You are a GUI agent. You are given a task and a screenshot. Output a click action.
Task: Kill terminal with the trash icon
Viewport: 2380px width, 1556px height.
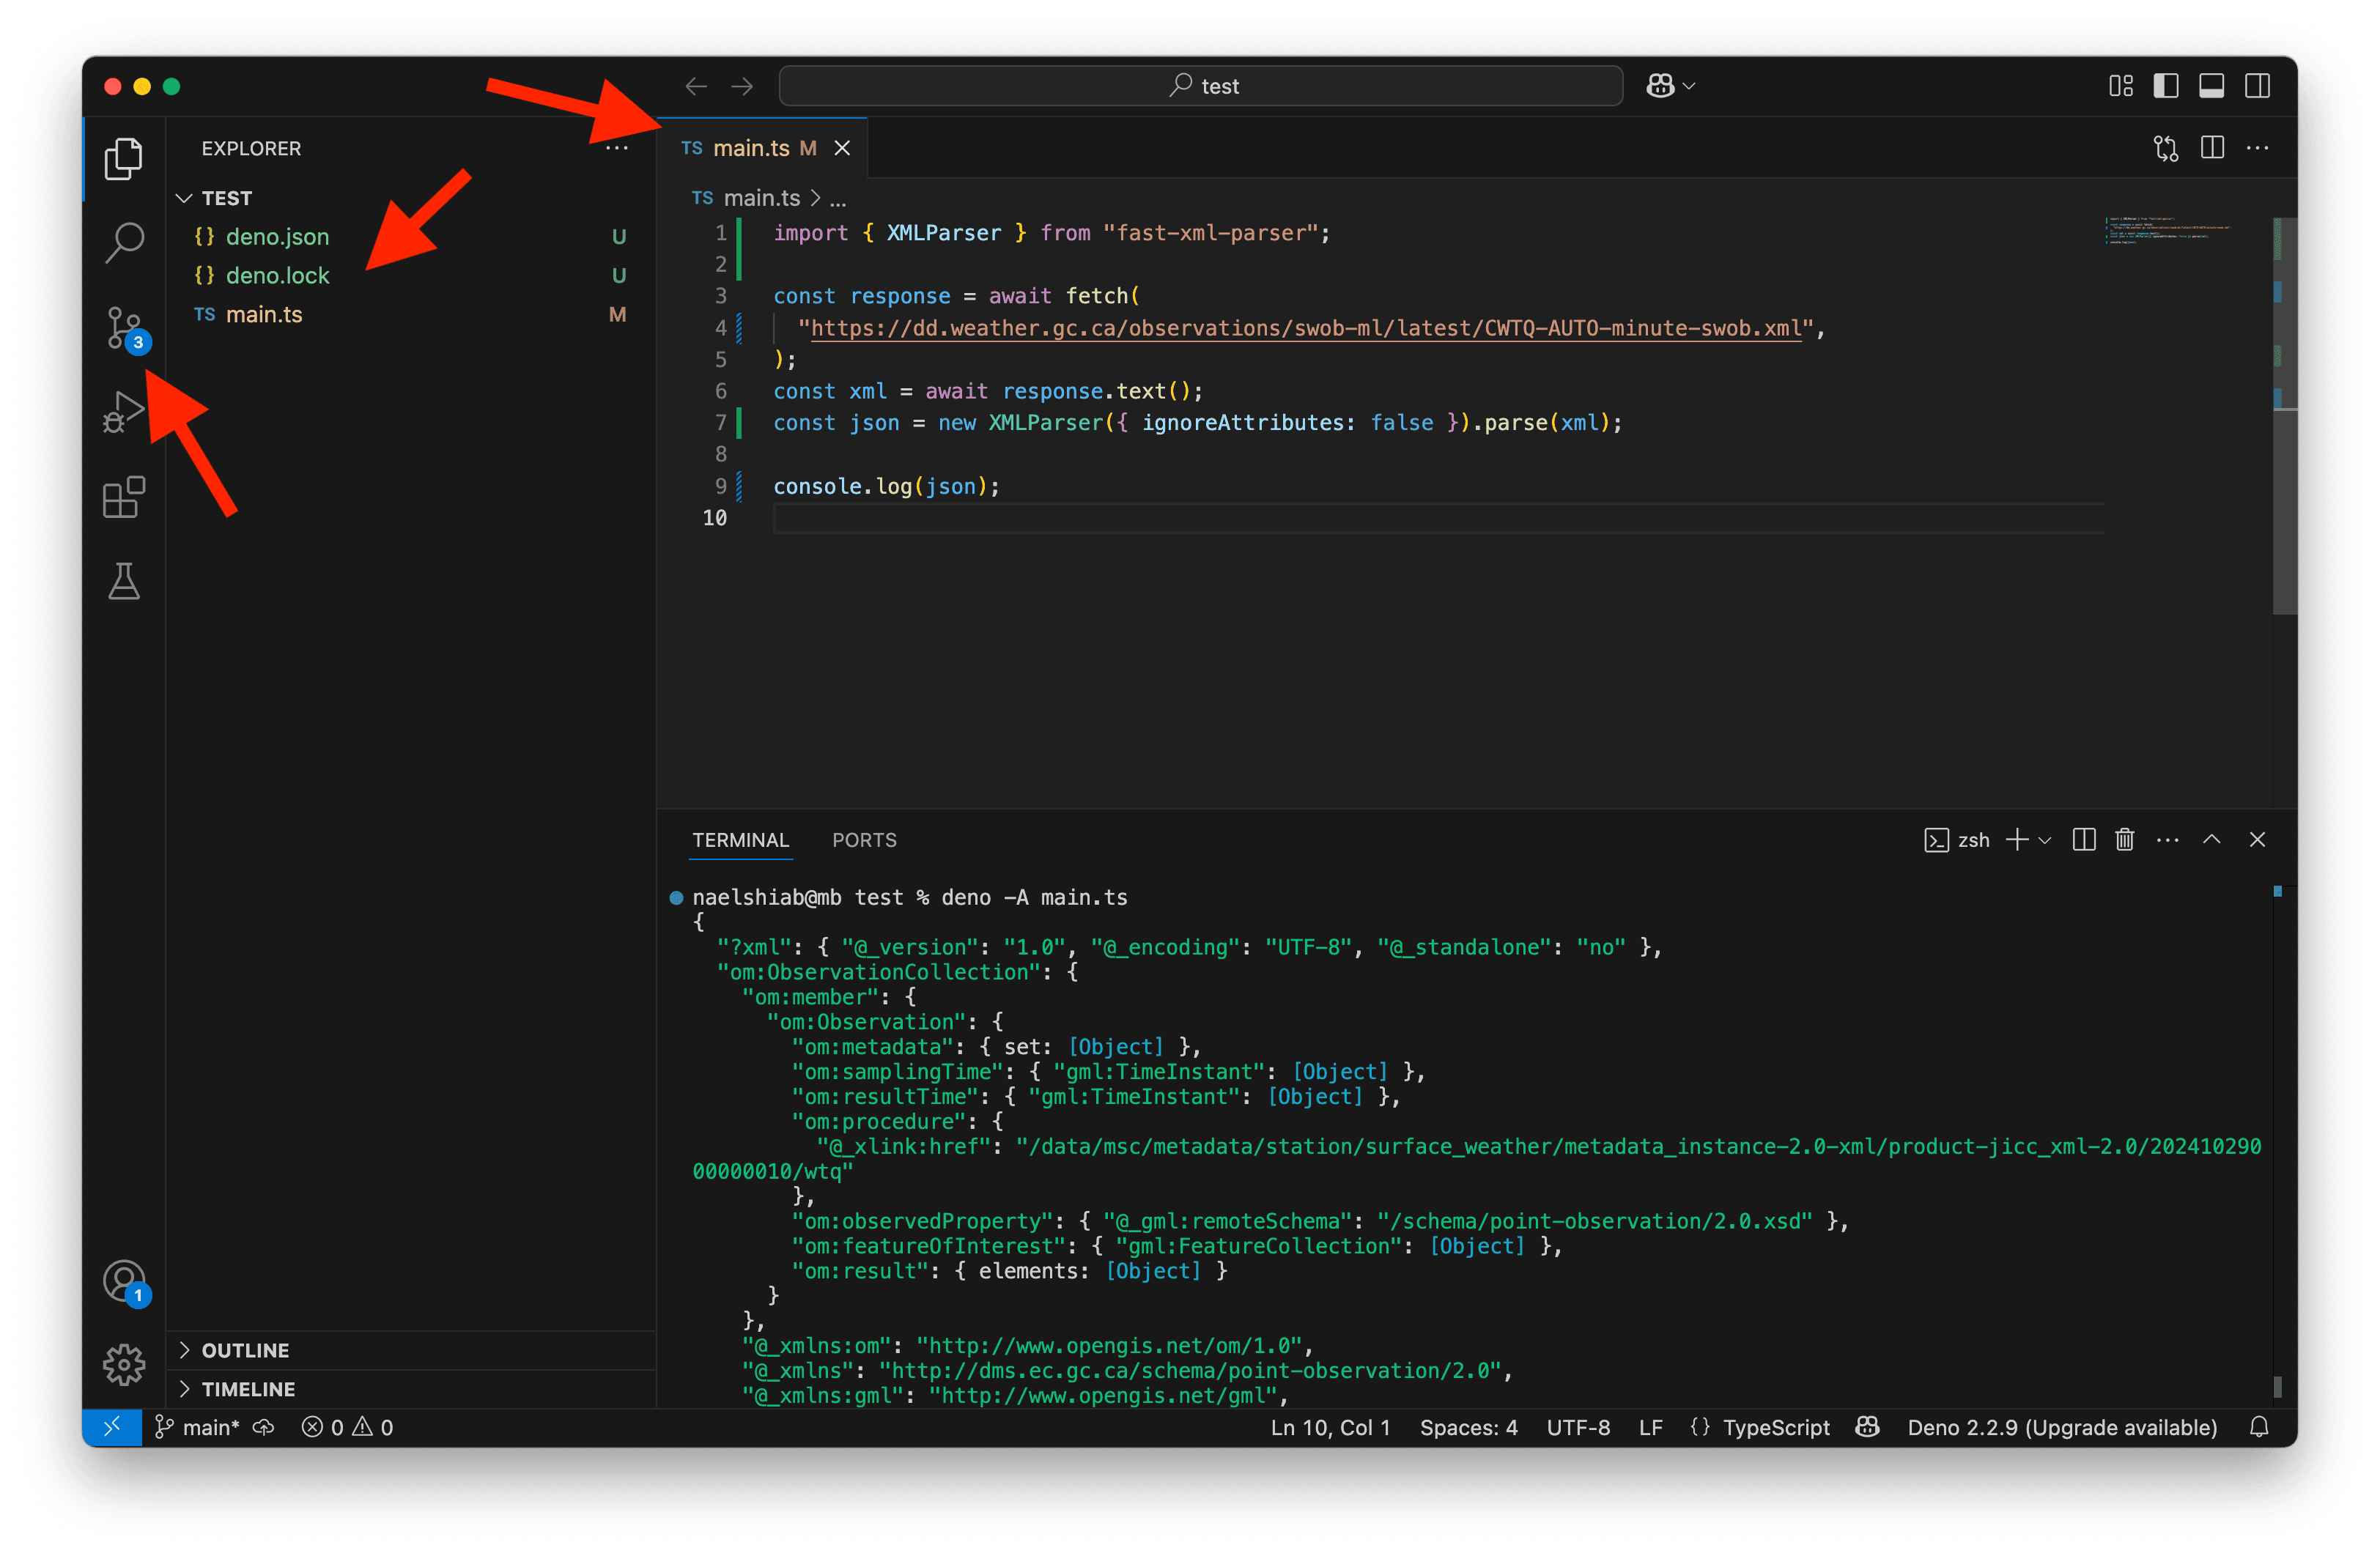(x=2125, y=840)
